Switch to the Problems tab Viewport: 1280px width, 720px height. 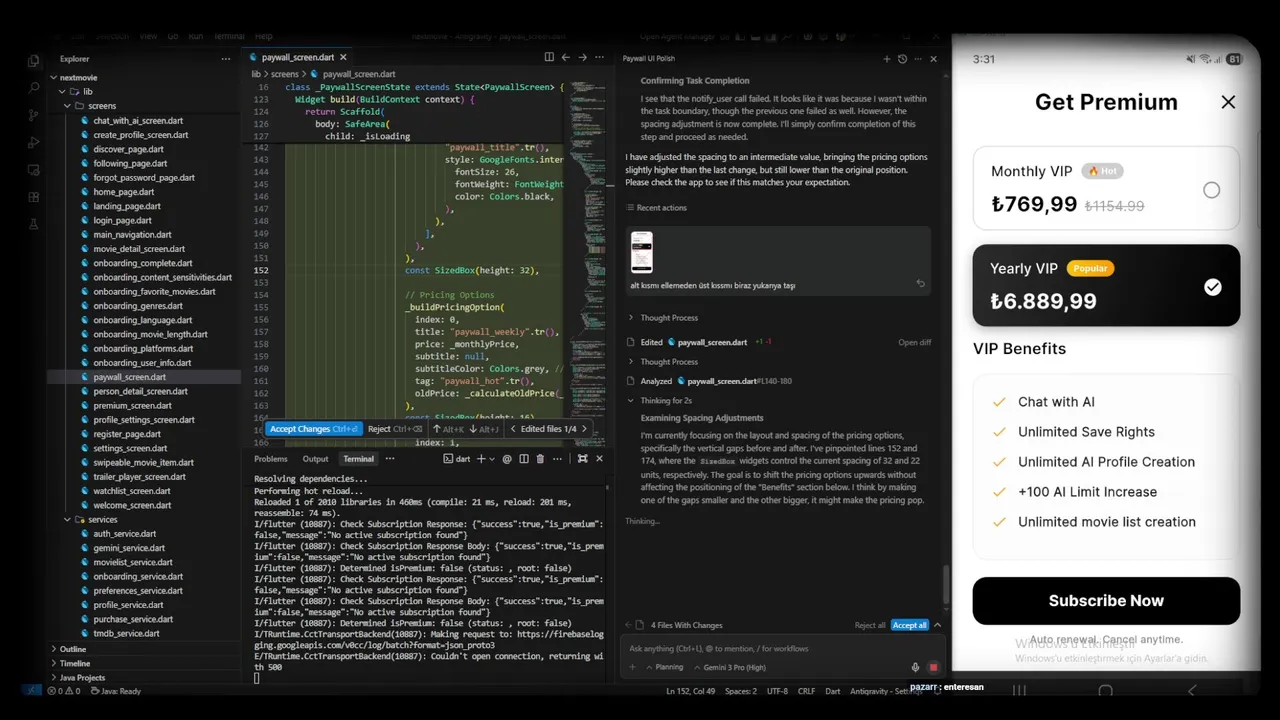[x=270, y=459]
